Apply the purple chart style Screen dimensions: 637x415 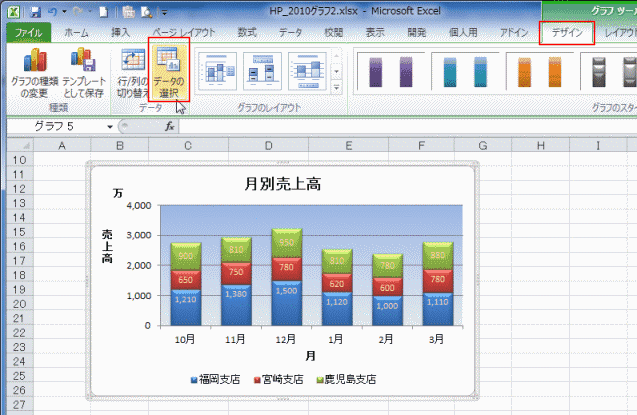[x=391, y=71]
